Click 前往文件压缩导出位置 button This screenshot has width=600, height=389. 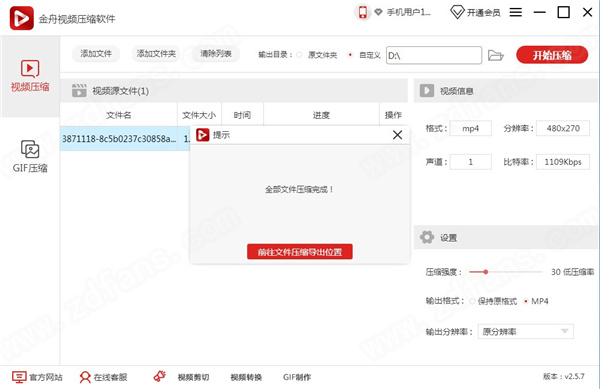pos(300,252)
